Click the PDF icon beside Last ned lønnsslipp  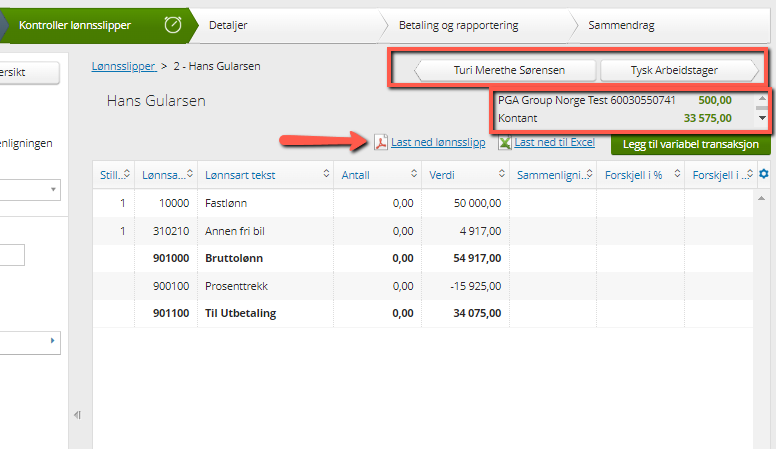click(x=381, y=143)
